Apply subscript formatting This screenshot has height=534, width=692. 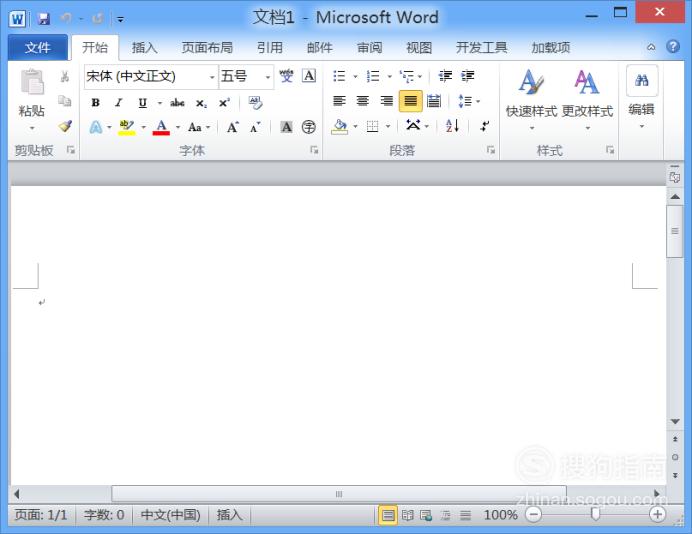(x=201, y=103)
